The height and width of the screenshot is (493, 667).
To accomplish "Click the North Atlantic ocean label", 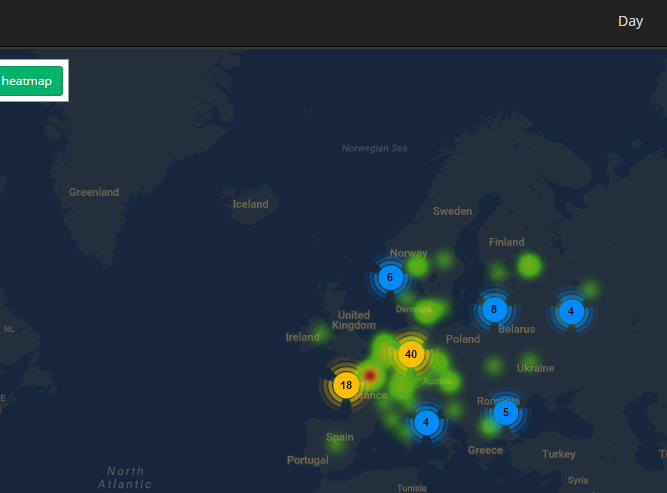I will click(x=125, y=477).
